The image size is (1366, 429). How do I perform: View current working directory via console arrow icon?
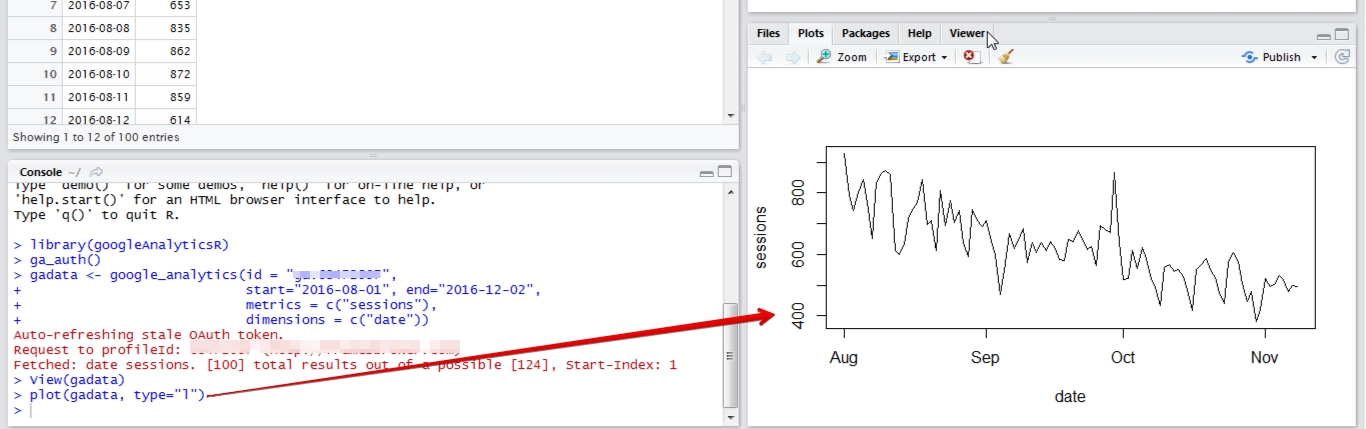[96, 172]
